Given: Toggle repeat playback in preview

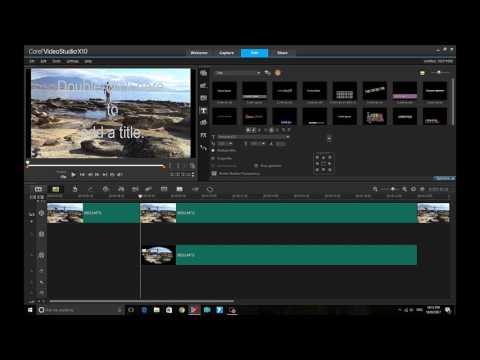Looking at the screenshot, I should click(112, 174).
